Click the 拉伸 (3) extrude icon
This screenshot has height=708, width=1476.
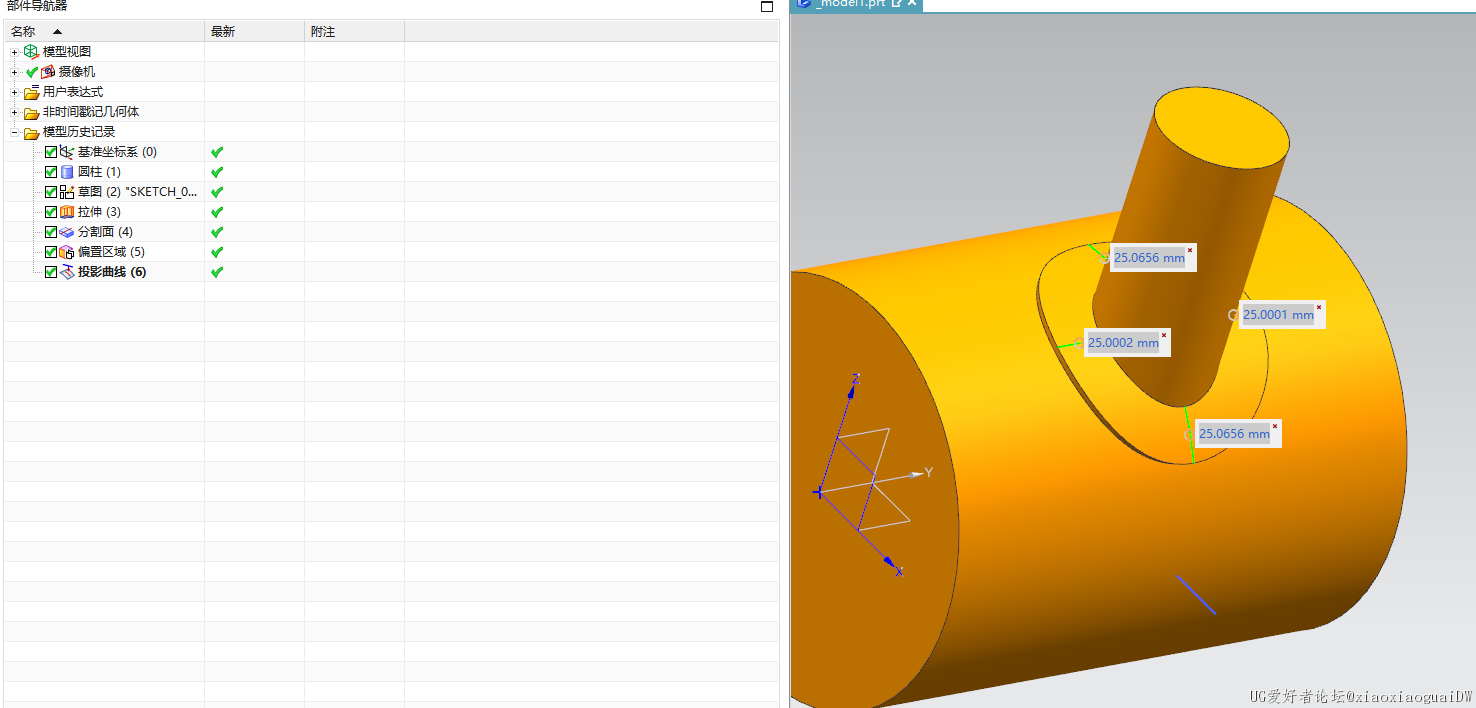[x=67, y=212]
